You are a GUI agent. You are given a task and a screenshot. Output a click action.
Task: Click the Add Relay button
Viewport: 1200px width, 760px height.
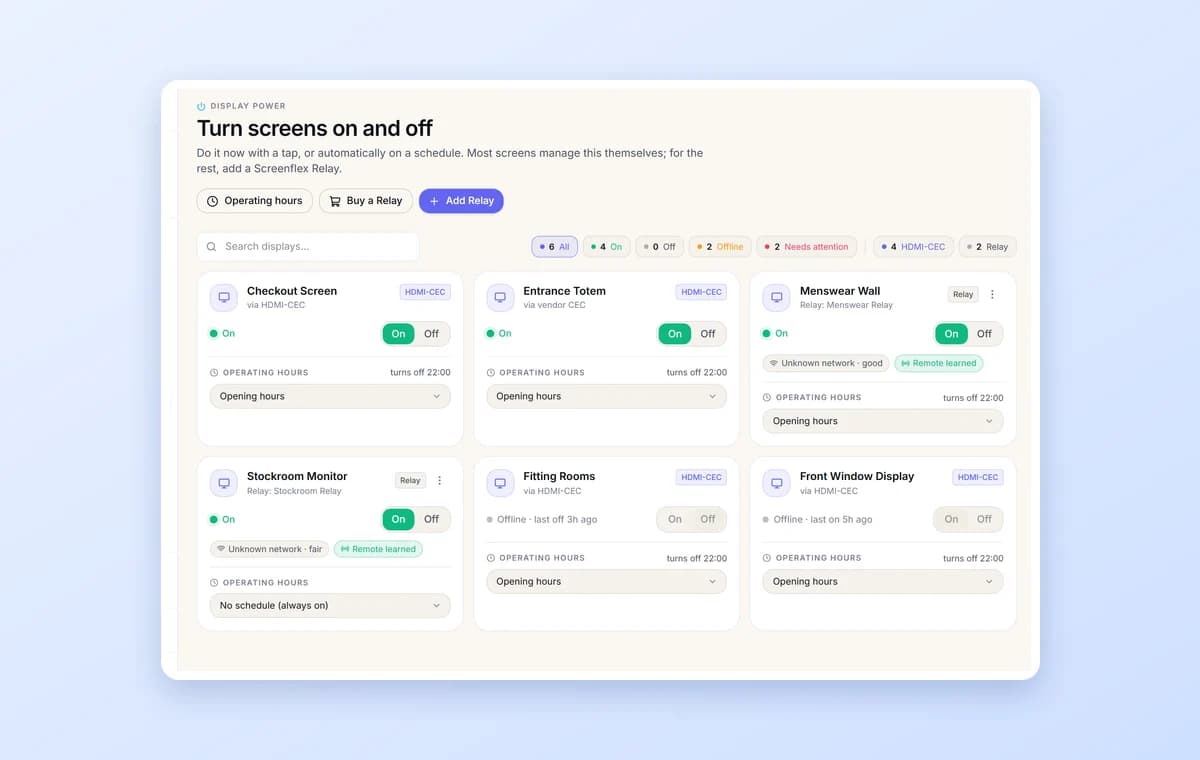tap(461, 201)
